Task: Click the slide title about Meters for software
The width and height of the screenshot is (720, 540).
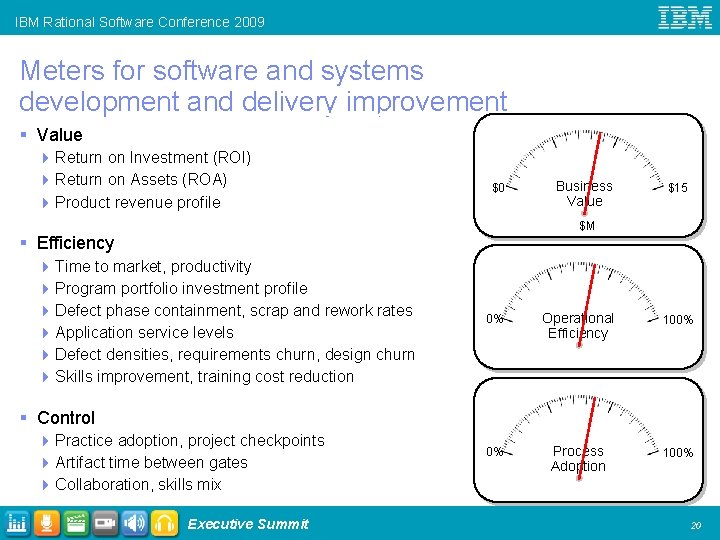Action: [x=263, y=86]
